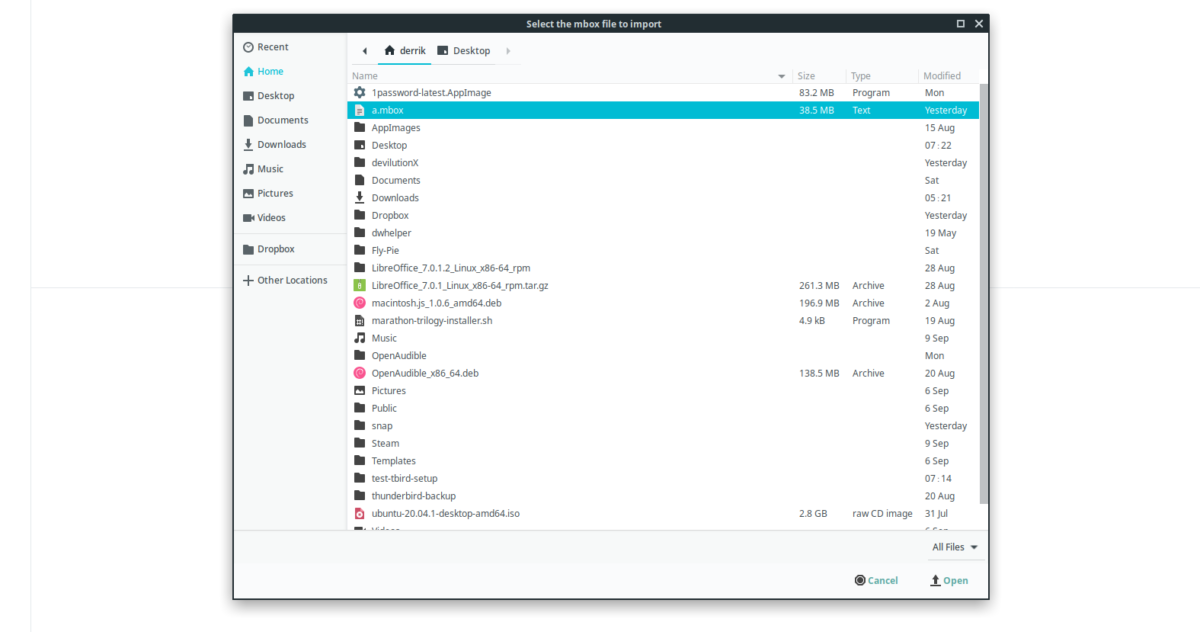The width and height of the screenshot is (1200, 632).
Task: Click the 261.3 MB size value
Action: click(x=819, y=285)
